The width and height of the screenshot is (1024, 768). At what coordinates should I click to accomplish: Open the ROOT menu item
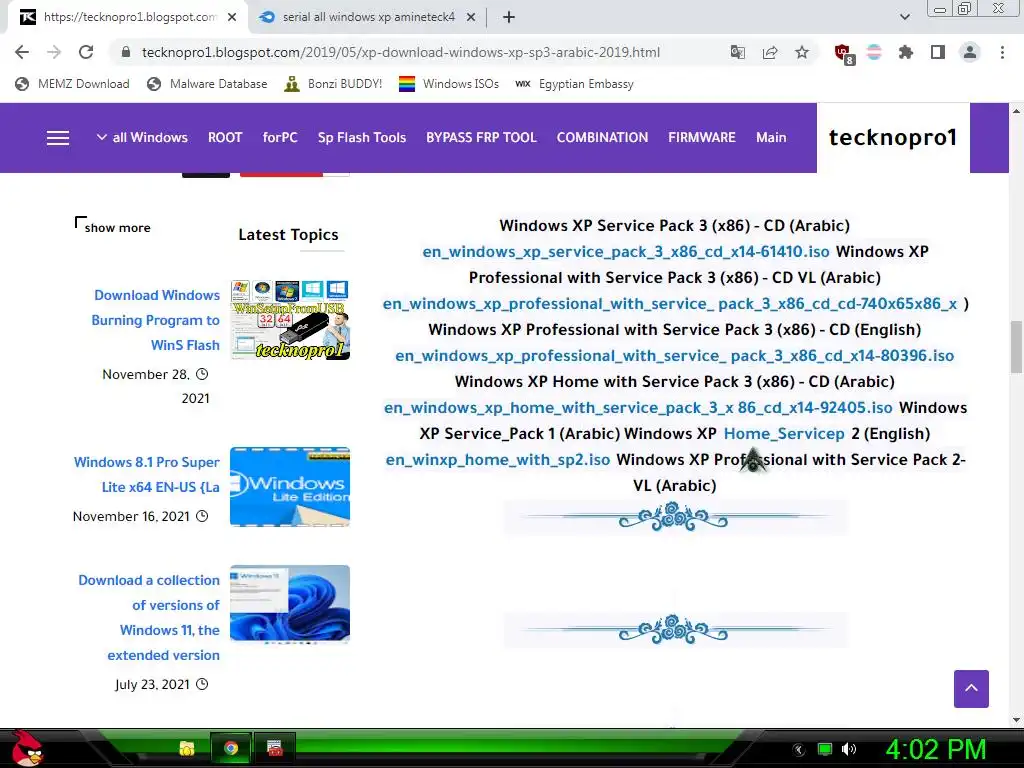click(x=225, y=137)
